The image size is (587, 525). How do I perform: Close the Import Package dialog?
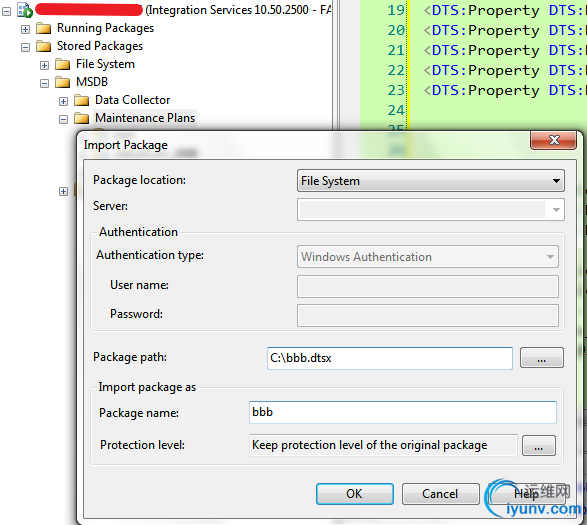pyautogui.click(x=553, y=140)
